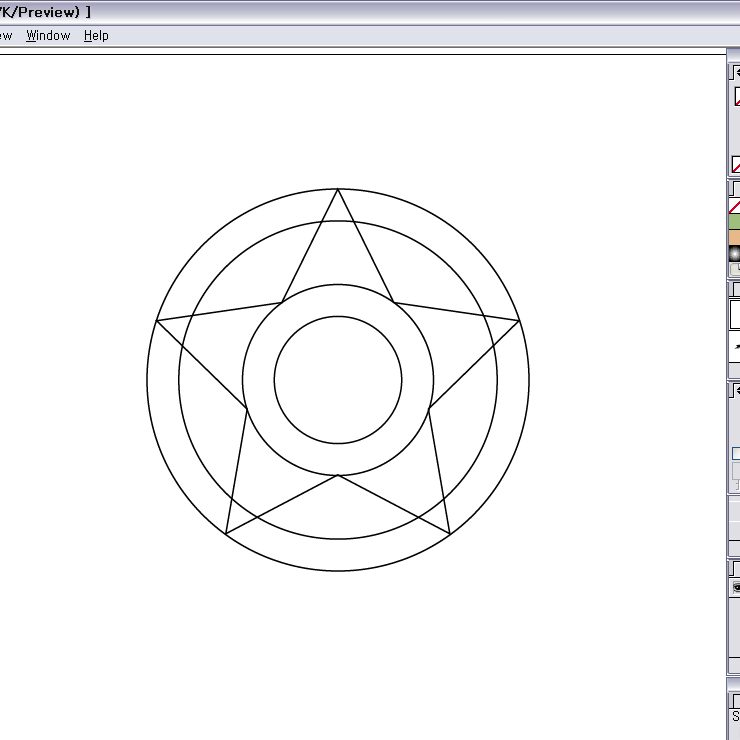This screenshot has width=740, height=740.
Task: Collapse the panel with arrow below brushes
Action: tap(736, 390)
